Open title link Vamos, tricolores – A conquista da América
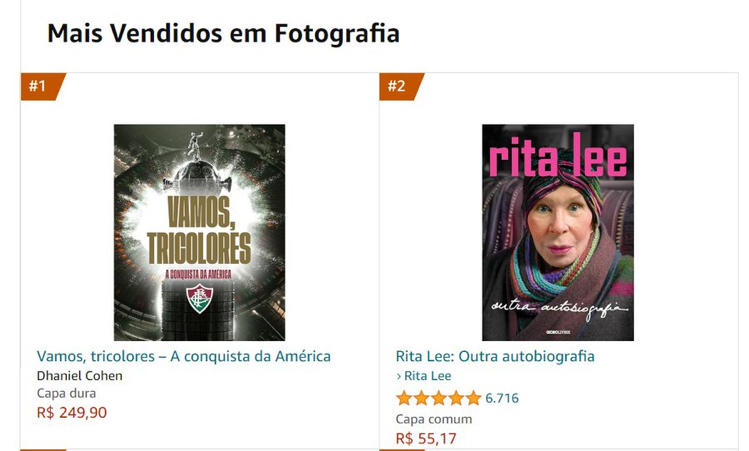 tap(184, 356)
